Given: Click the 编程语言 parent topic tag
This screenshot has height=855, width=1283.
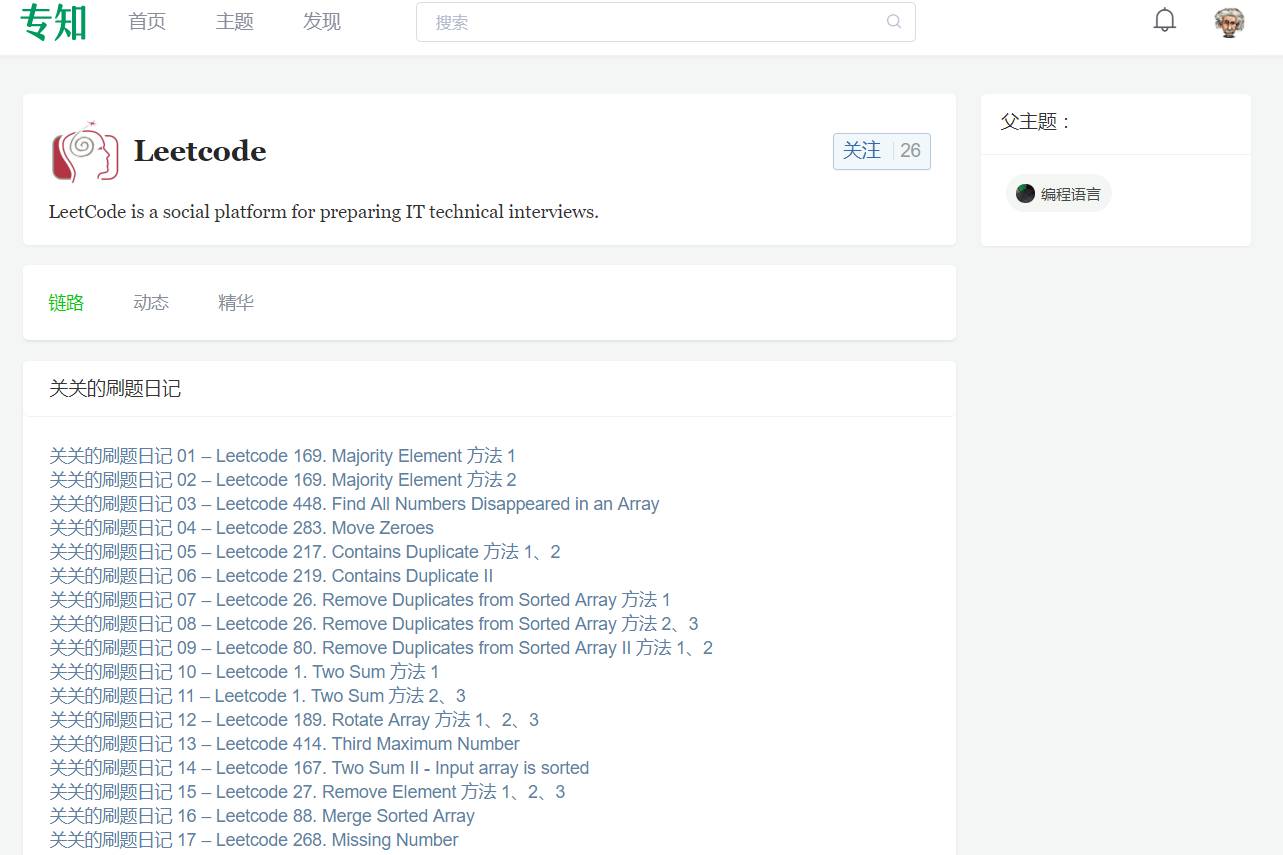Looking at the screenshot, I should click(1058, 194).
